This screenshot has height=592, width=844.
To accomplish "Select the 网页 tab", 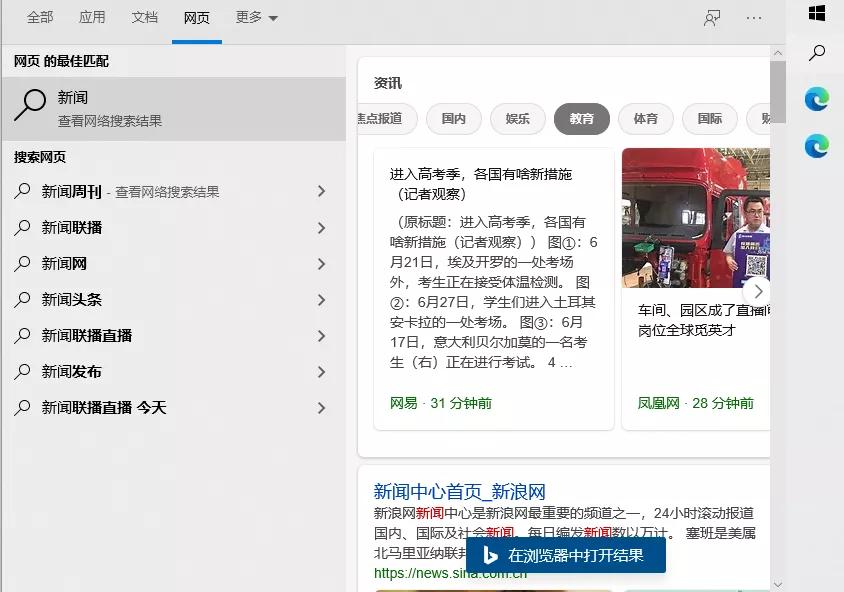I will [196, 18].
